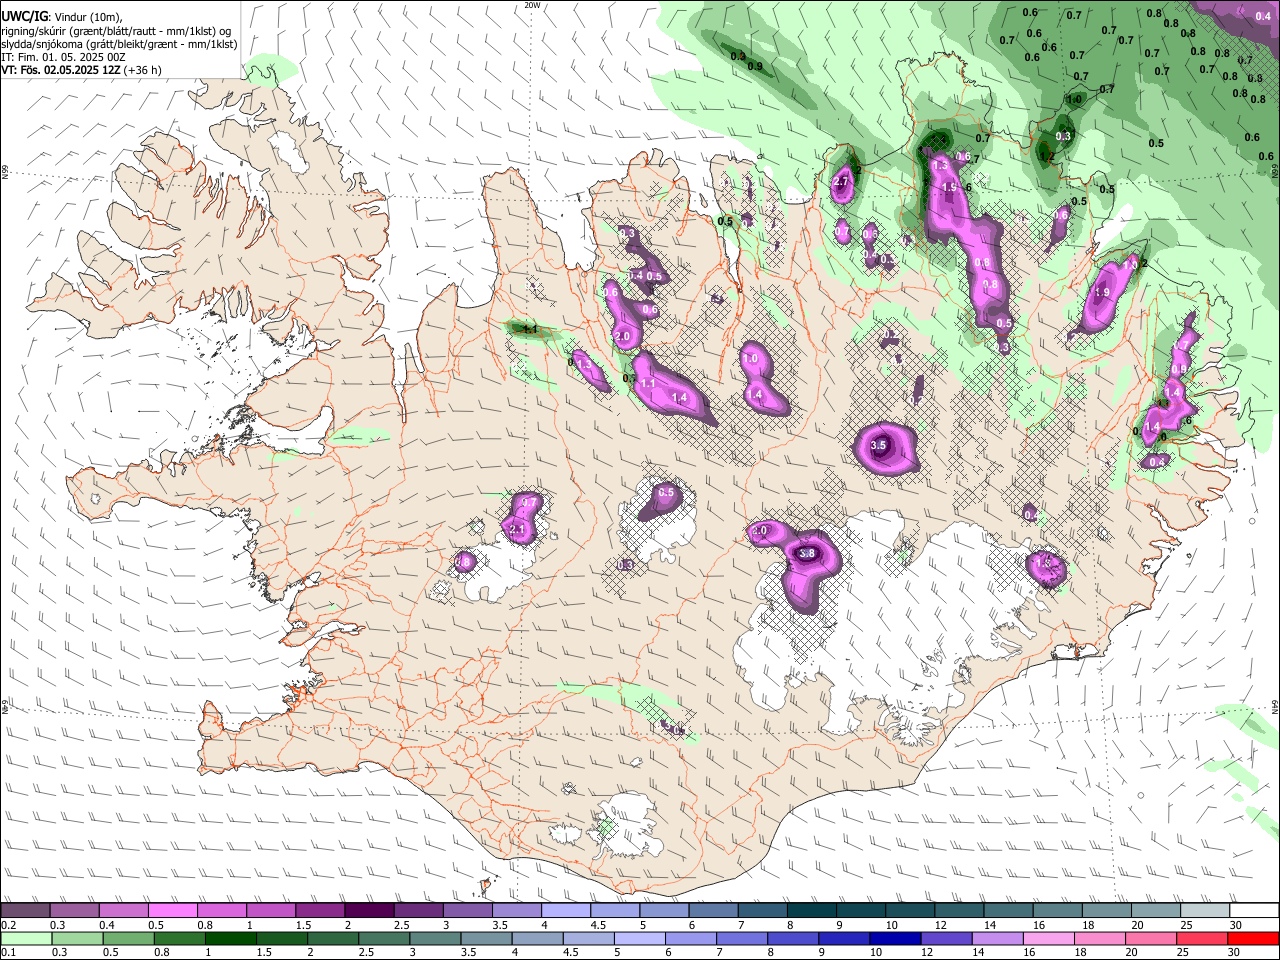Click the "slydda/snjókoma (grátt/bleikt/grænt" description line
Viewport: 1280px width, 960px height.
click(119, 44)
